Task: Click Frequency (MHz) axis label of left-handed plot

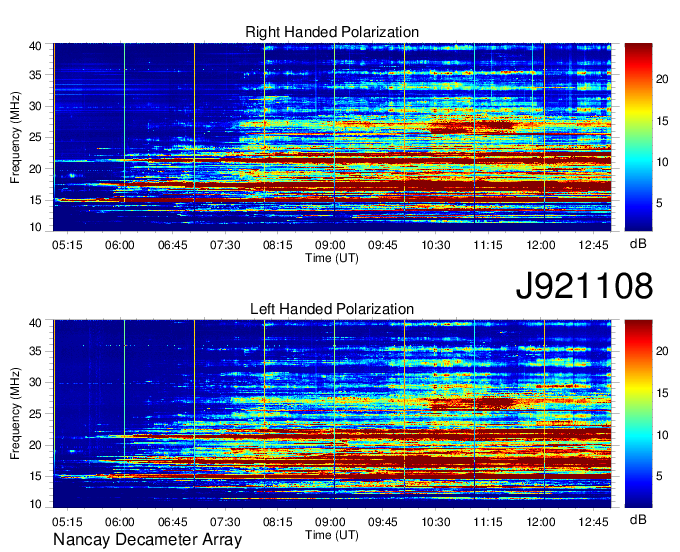Action: 15,414
